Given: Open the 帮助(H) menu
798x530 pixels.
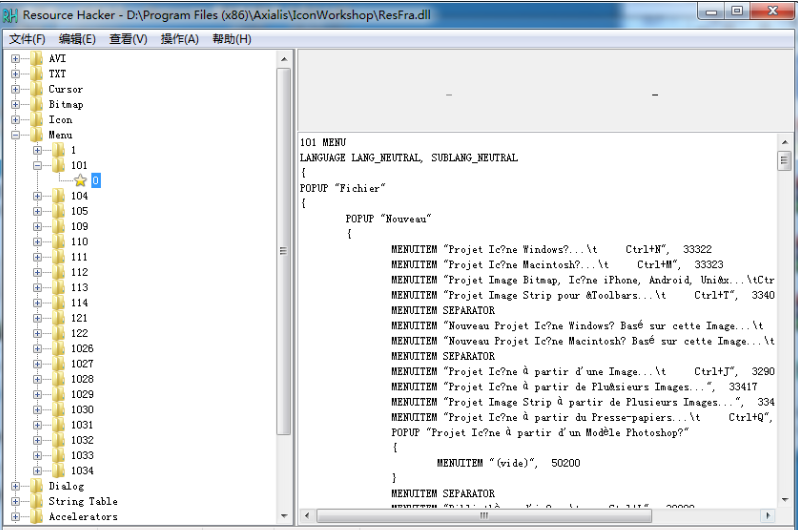Looking at the screenshot, I should pyautogui.click(x=231, y=39).
